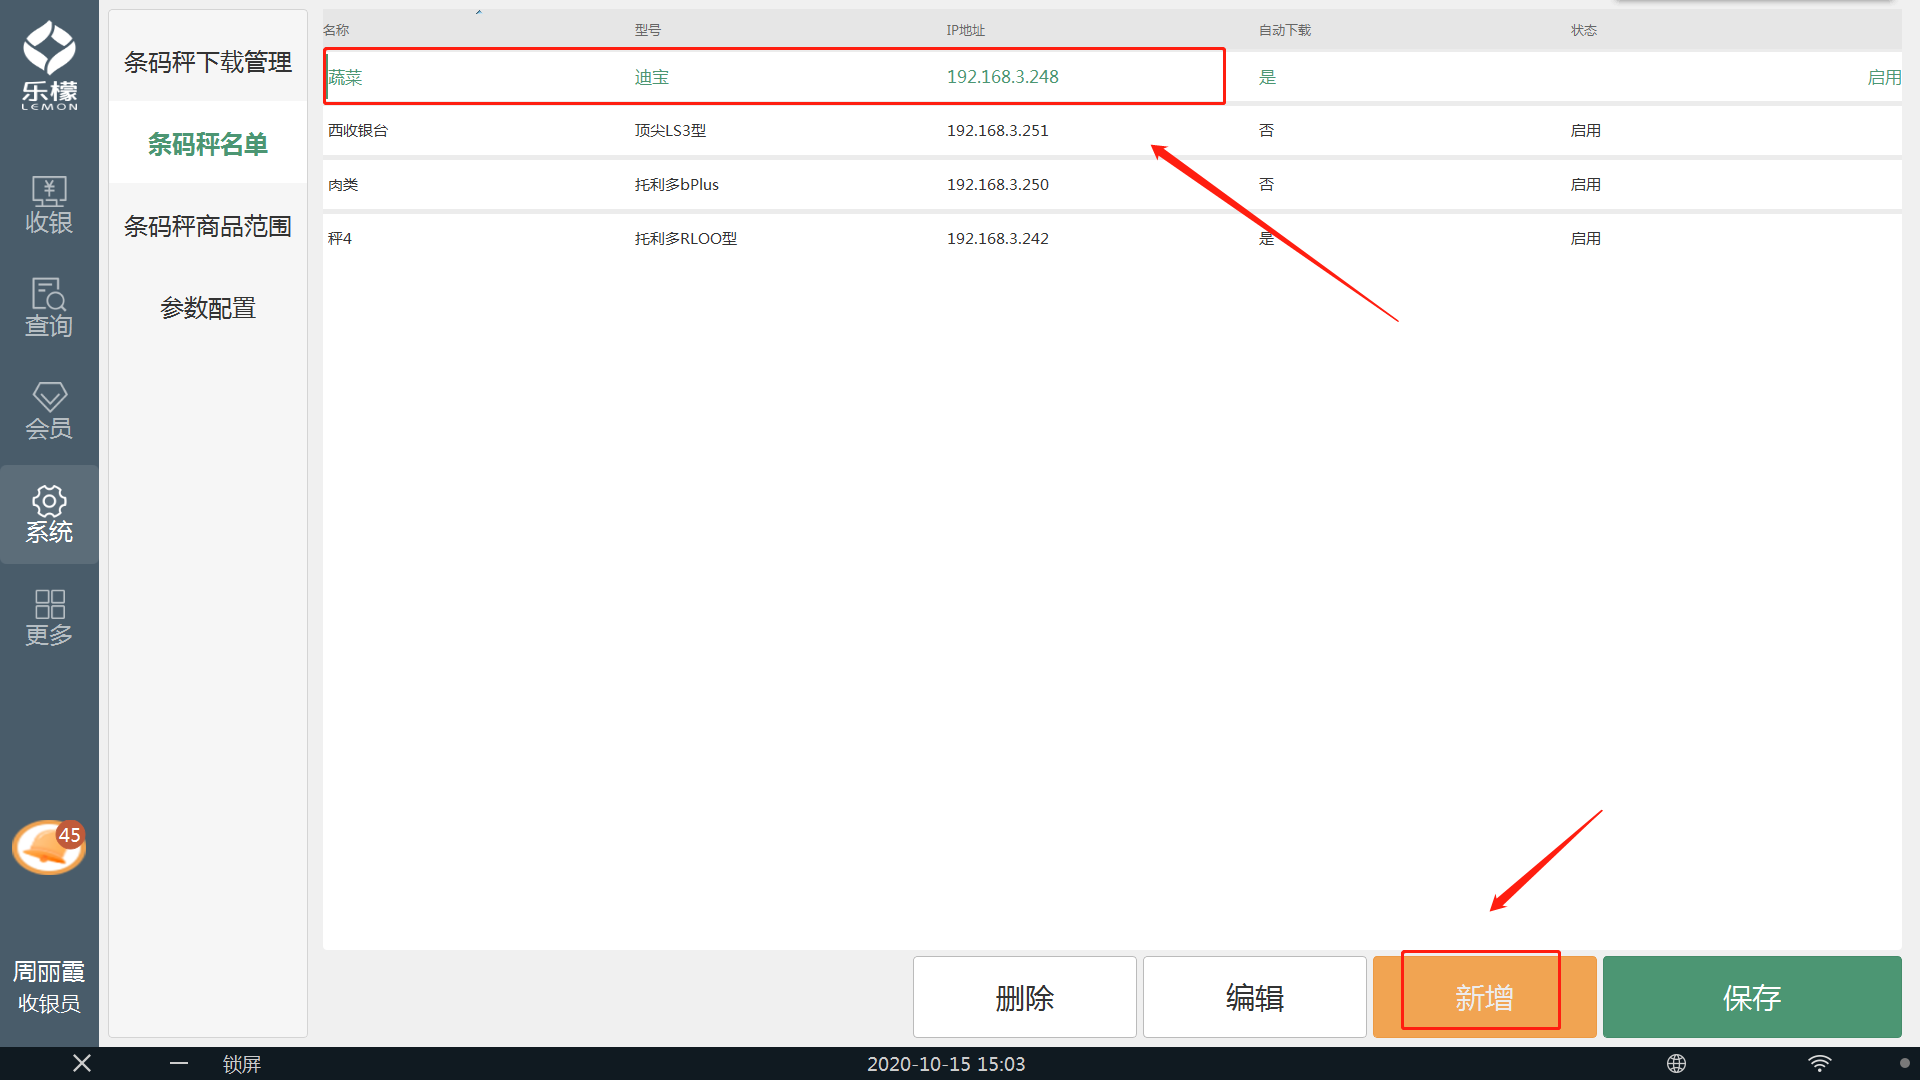Click 锁屏 lock screen
Image resolution: width=1920 pixels, height=1080 pixels.
click(242, 1064)
